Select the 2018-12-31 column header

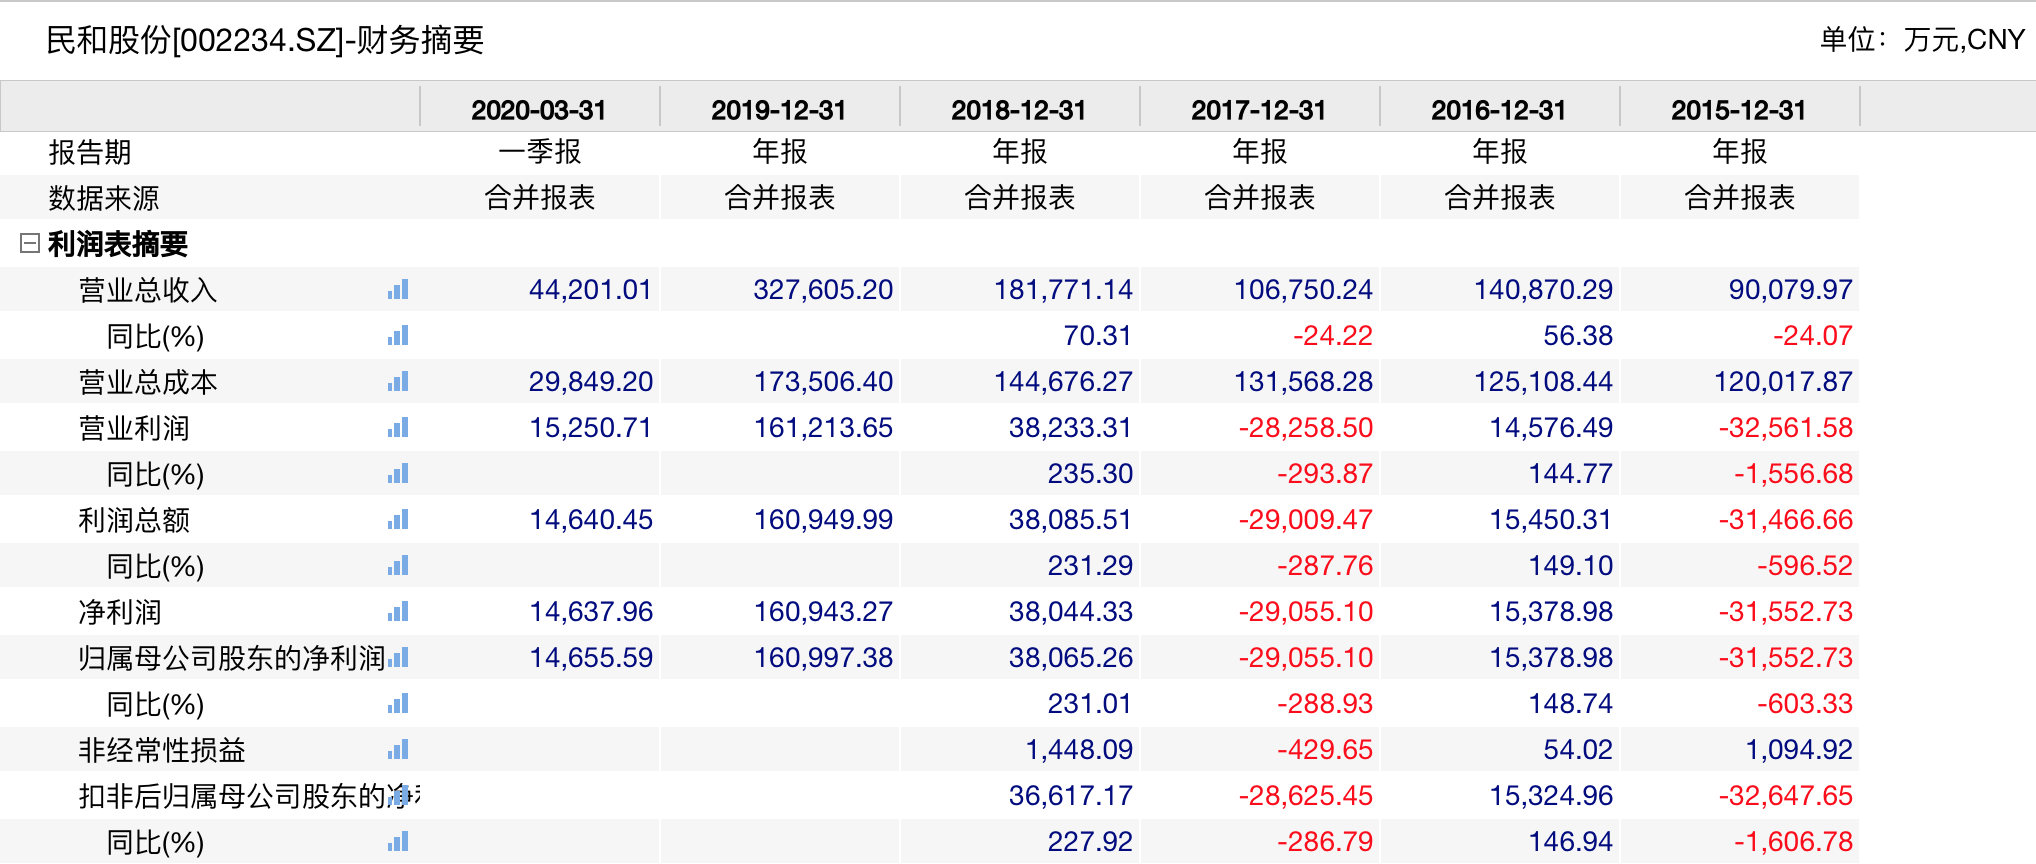pyautogui.click(x=1019, y=110)
